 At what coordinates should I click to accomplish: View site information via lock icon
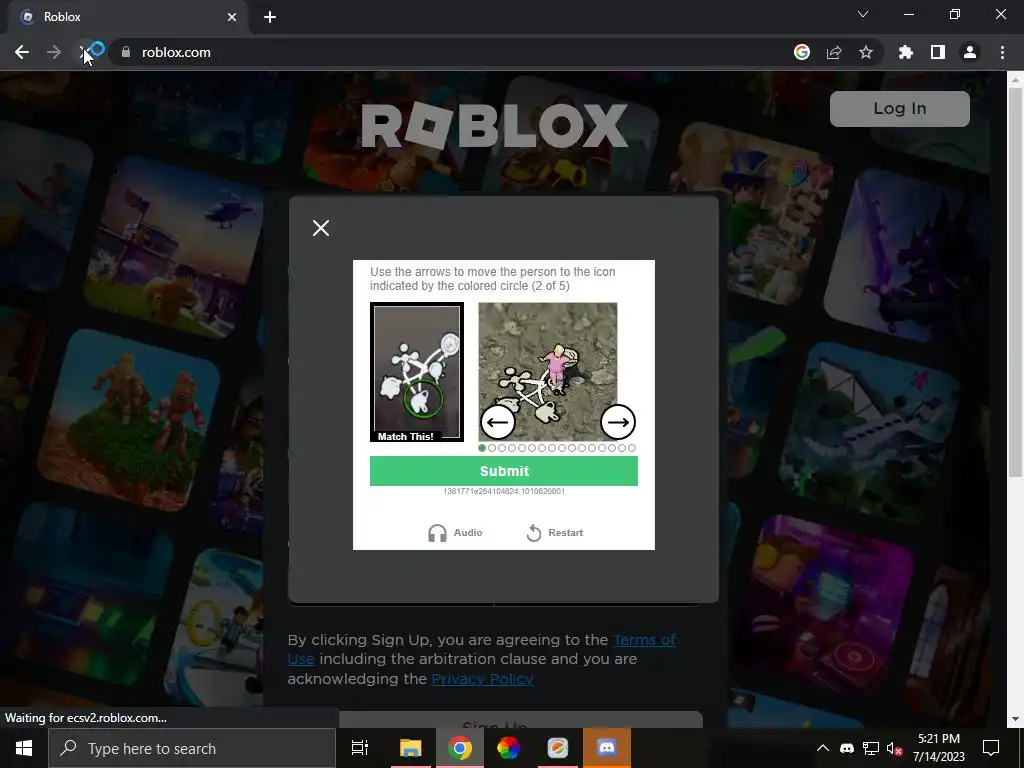click(x=126, y=52)
